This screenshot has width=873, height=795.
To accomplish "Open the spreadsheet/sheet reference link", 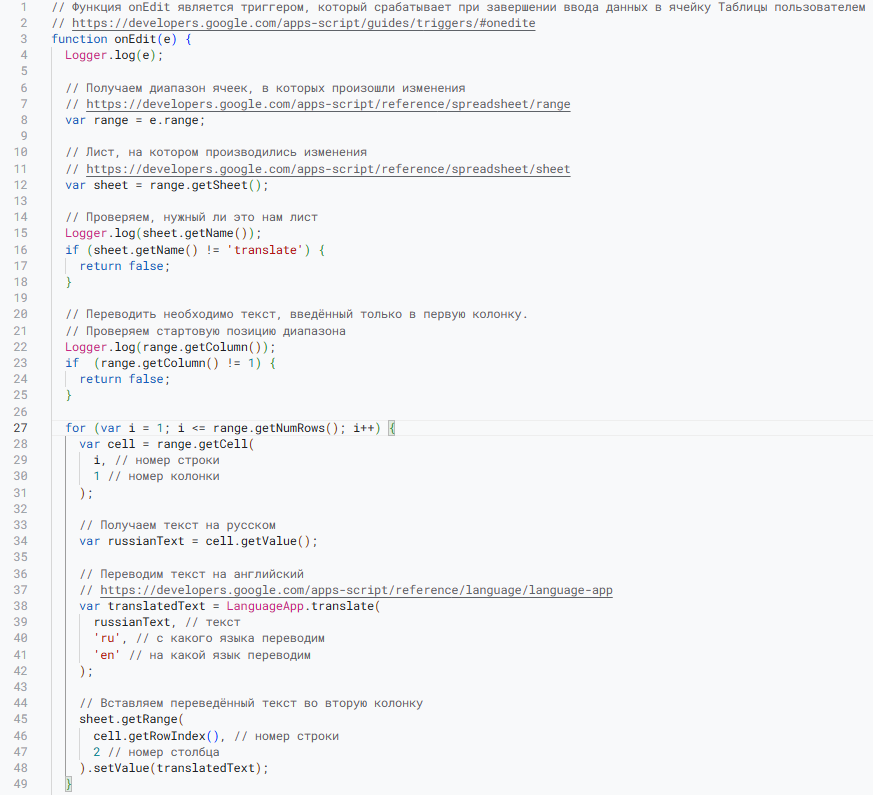I will 328,169.
